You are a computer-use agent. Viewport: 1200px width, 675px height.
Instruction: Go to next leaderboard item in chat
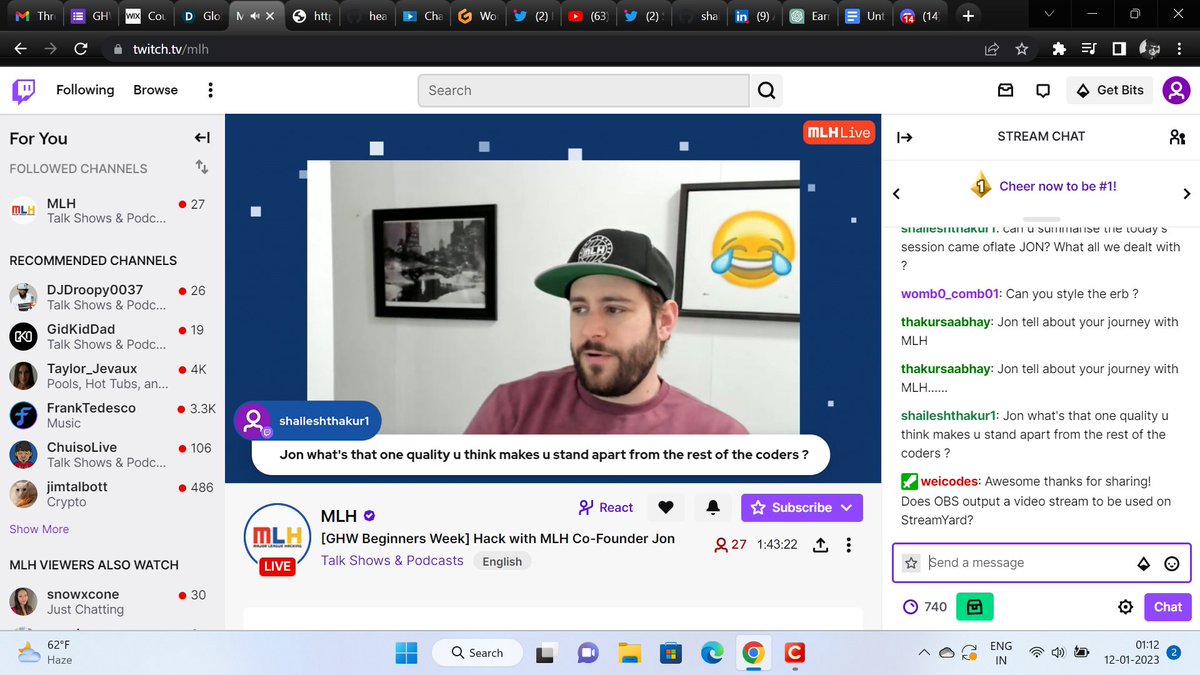coord(1187,194)
